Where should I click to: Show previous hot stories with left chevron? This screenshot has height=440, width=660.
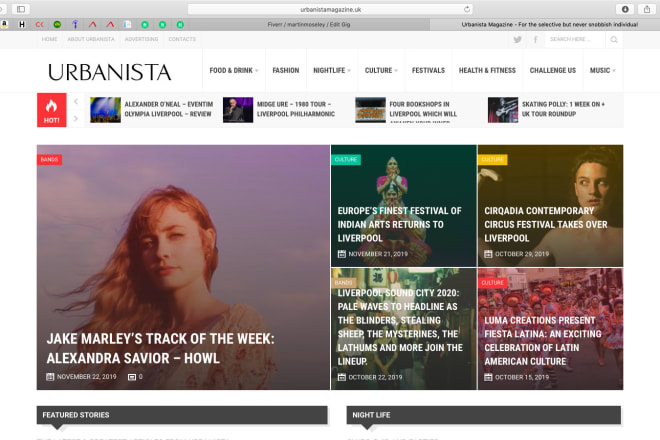coord(76,101)
